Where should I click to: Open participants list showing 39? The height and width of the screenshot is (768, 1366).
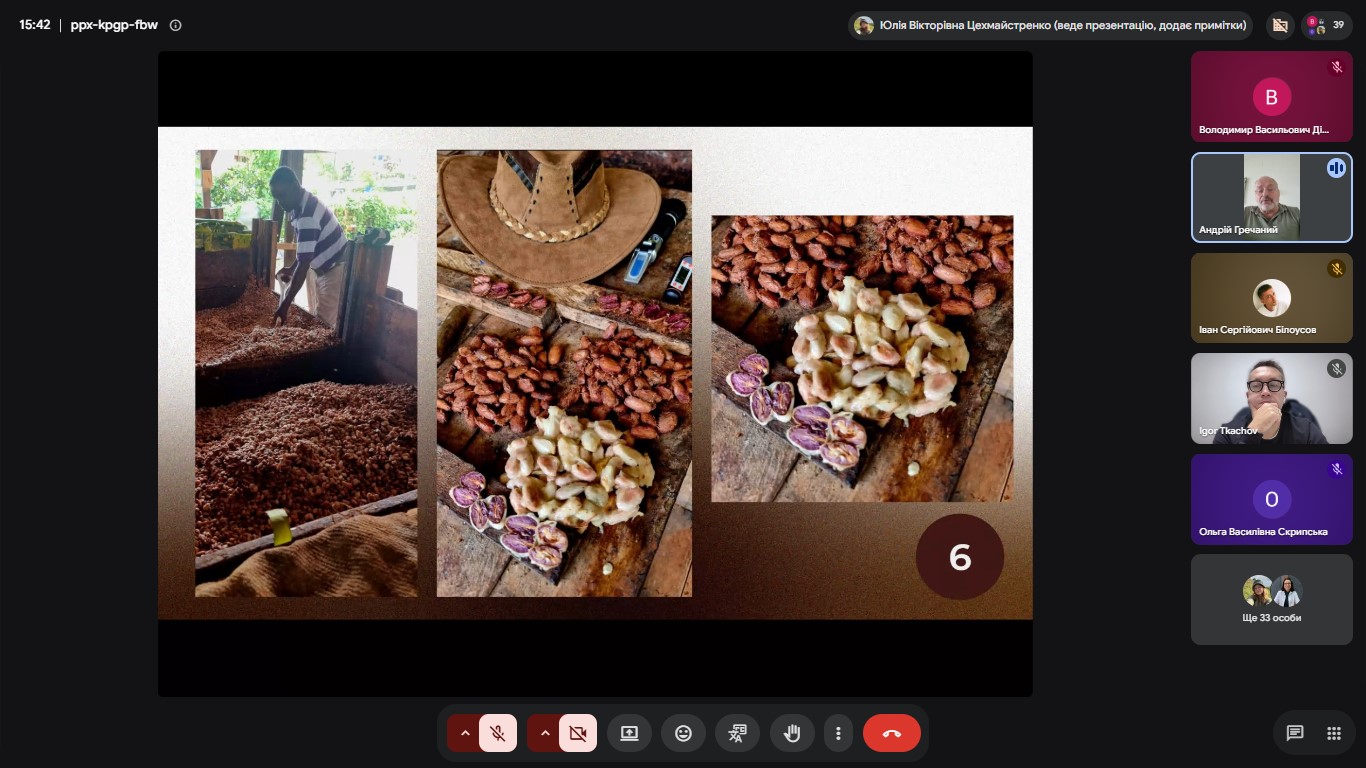click(x=1327, y=25)
